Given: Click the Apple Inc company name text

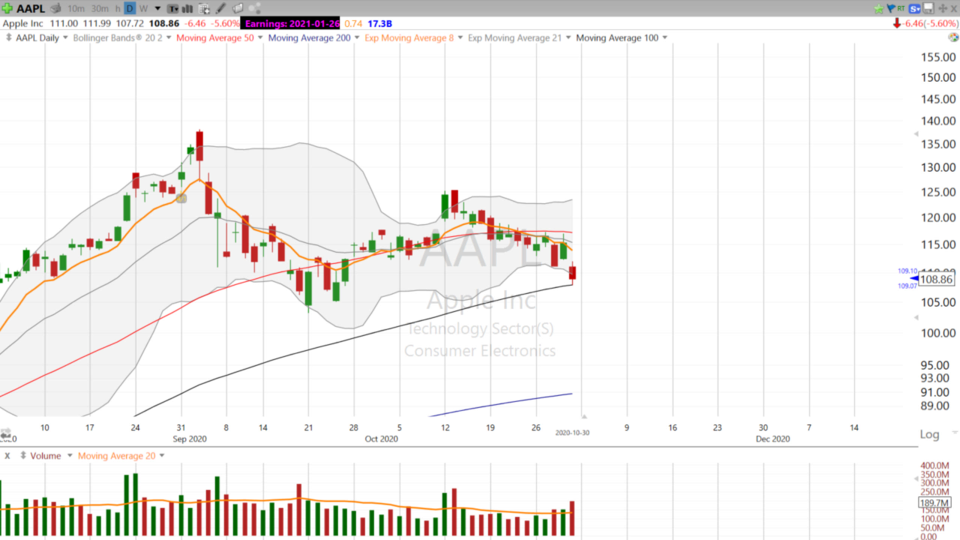Looking at the screenshot, I should pyautogui.click(x=23, y=23).
